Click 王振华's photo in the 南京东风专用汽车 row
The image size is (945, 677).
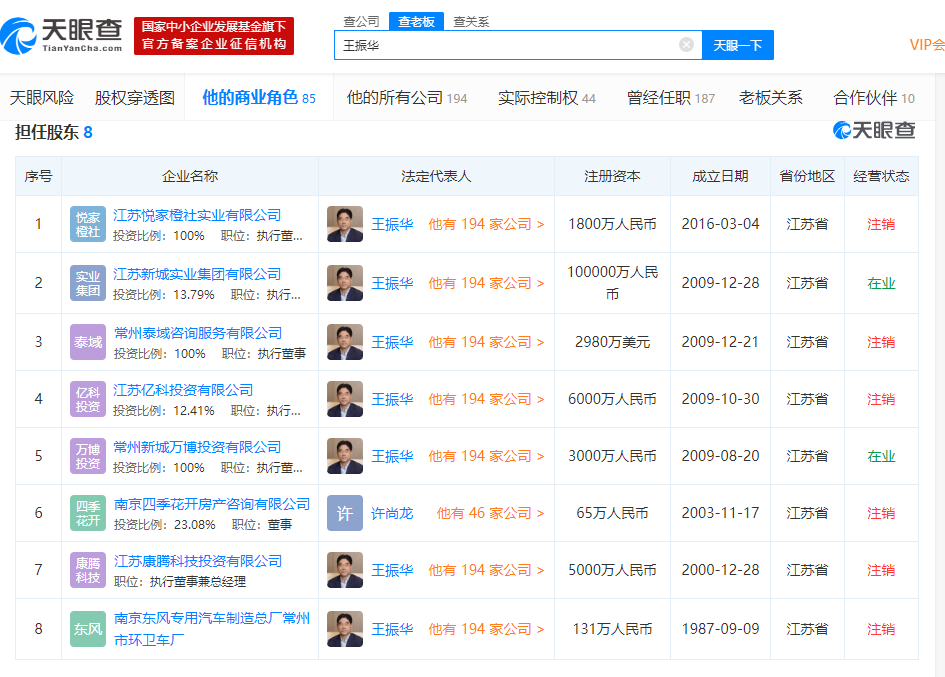point(345,629)
